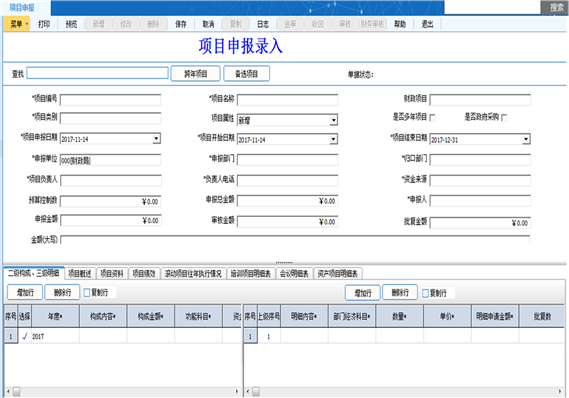
Task: Click 取消 in the toolbar
Action: (208, 24)
